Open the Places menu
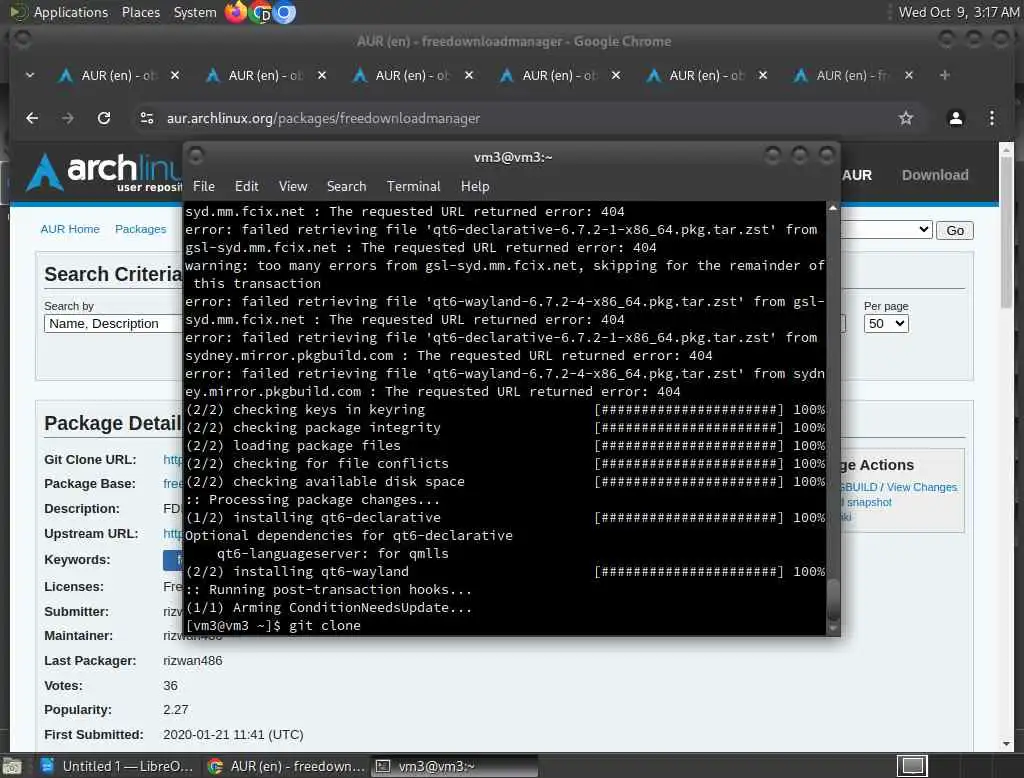This screenshot has width=1024, height=778. [x=140, y=12]
